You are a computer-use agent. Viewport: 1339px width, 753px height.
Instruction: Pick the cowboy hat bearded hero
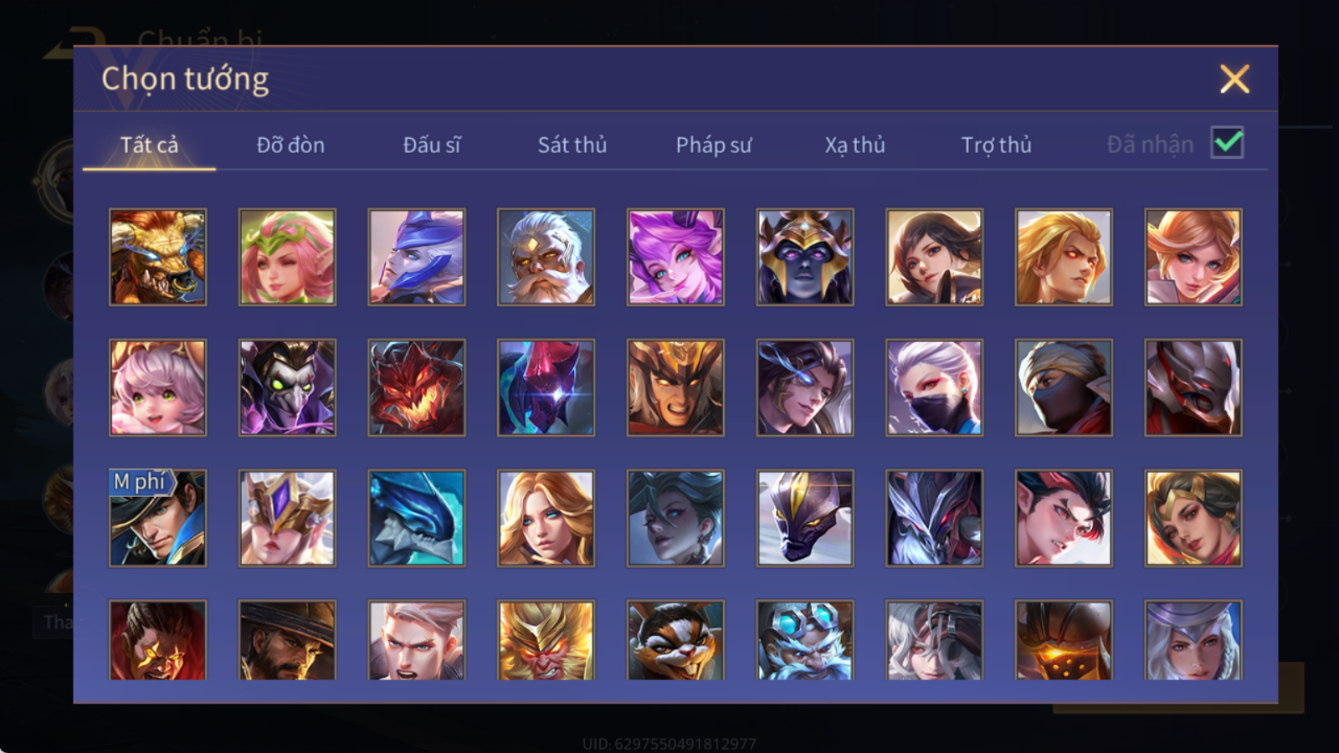pyautogui.click(x=287, y=640)
